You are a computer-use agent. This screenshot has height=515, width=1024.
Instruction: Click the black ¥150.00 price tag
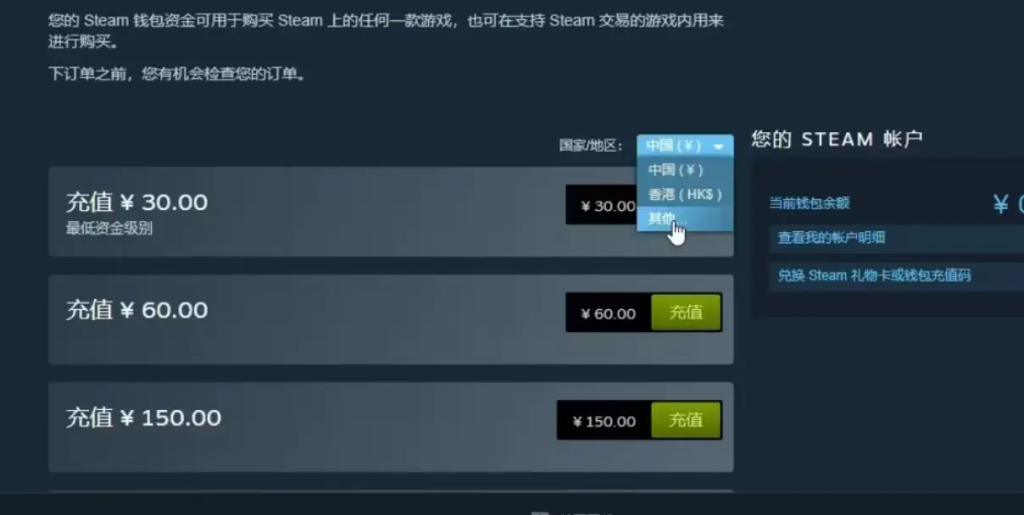point(604,421)
